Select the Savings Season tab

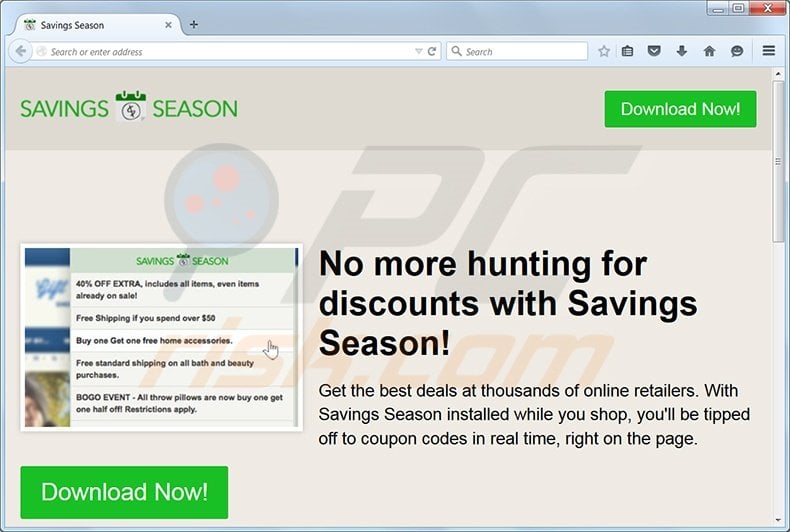[98, 25]
